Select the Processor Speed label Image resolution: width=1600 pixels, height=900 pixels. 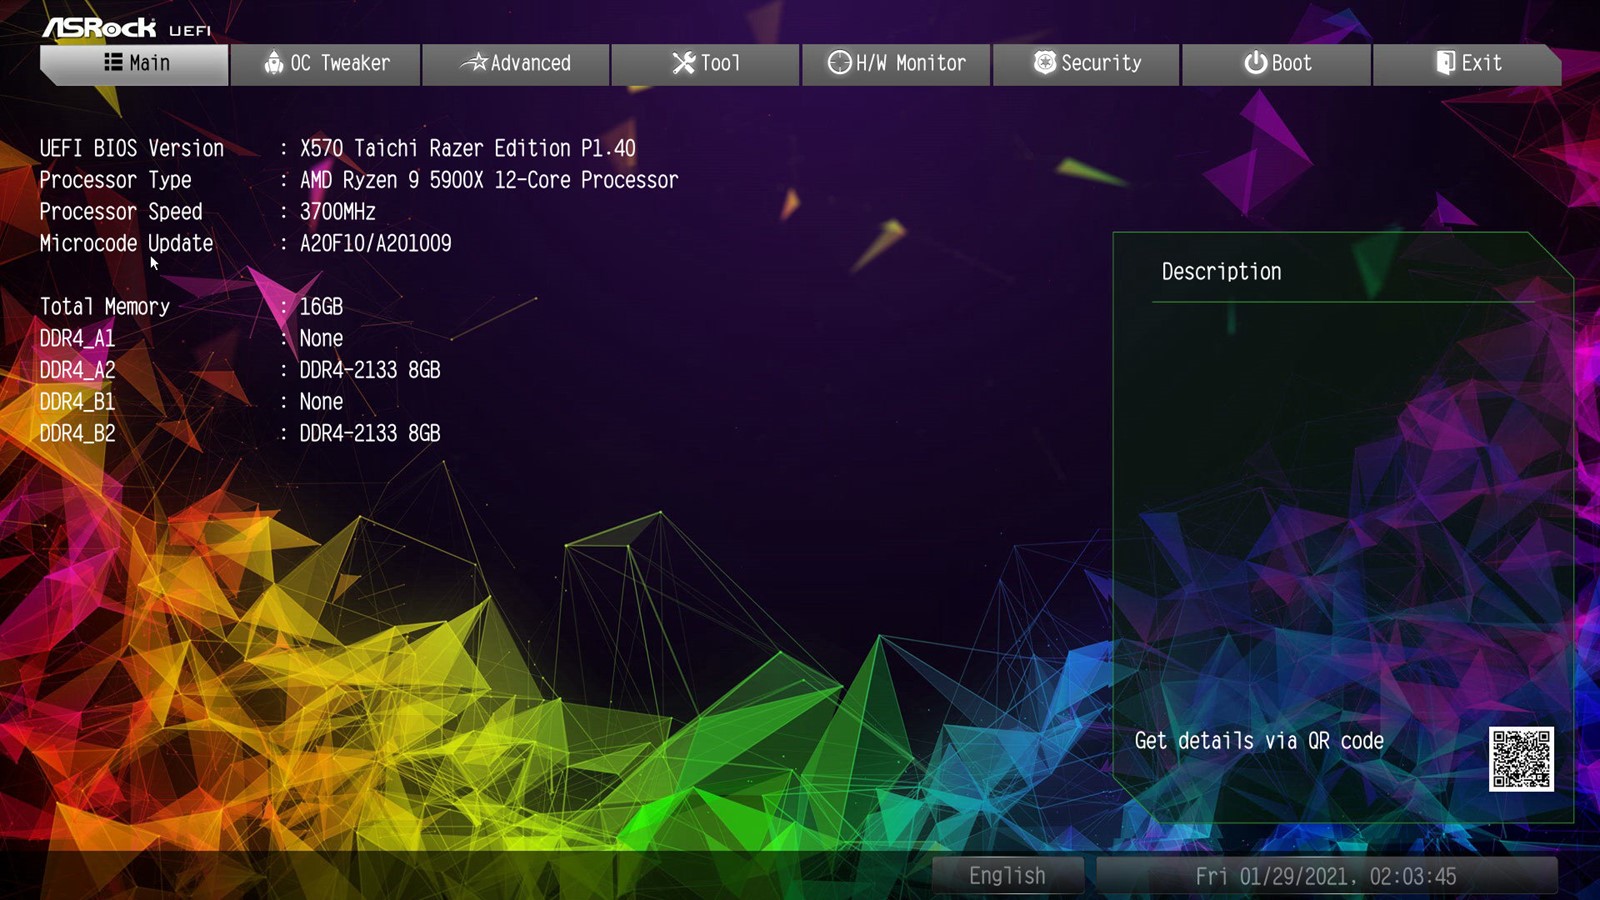121,212
